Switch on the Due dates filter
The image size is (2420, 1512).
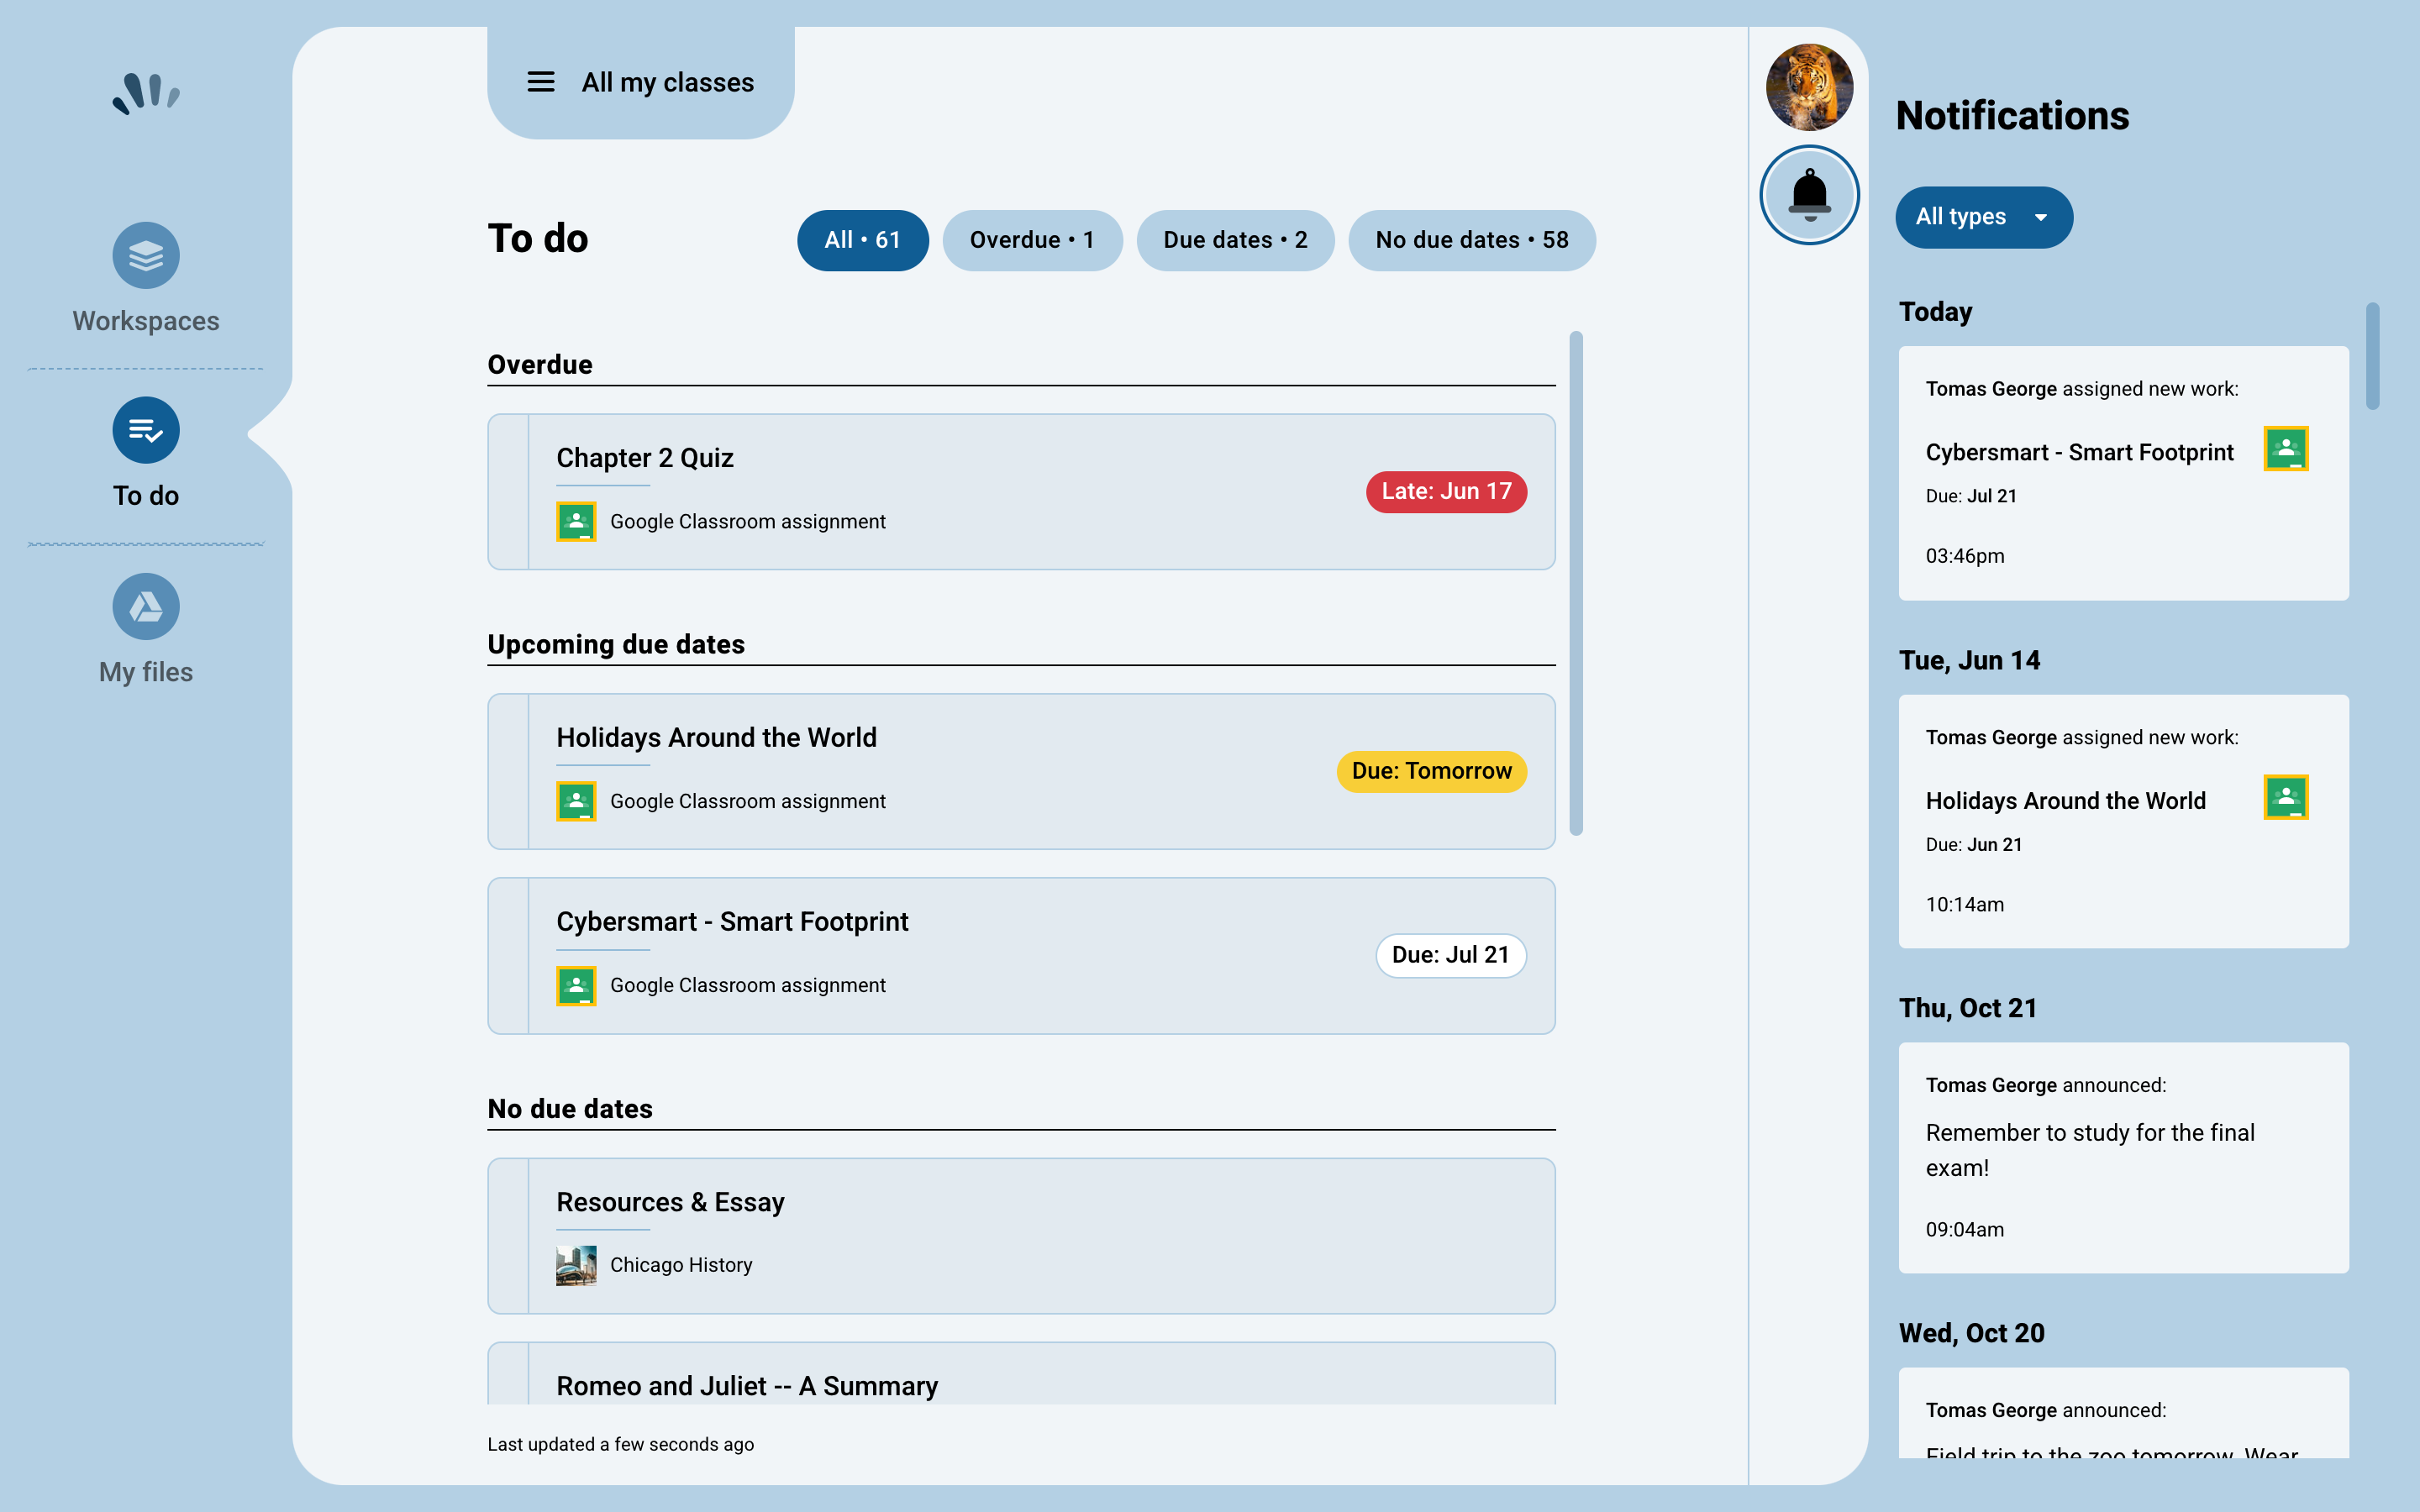(x=1235, y=240)
